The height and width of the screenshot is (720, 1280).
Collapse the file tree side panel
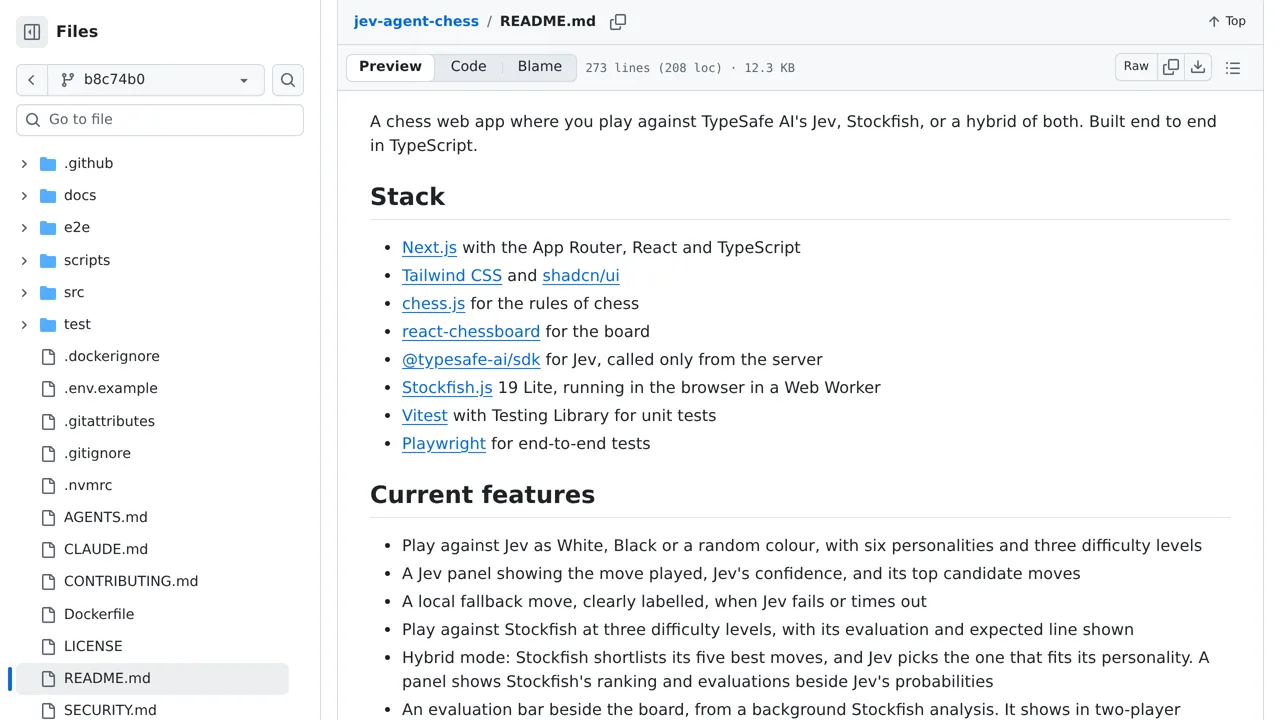(x=32, y=32)
